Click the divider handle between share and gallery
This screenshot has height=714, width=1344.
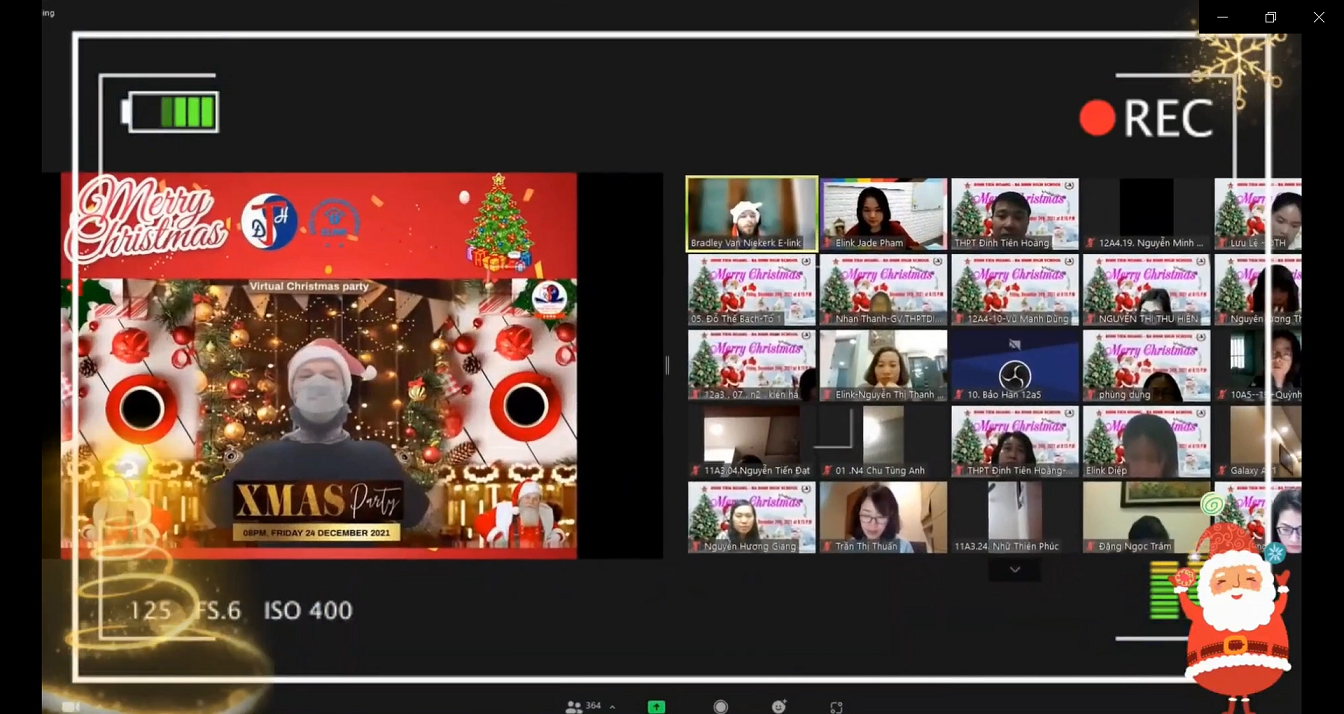point(667,365)
